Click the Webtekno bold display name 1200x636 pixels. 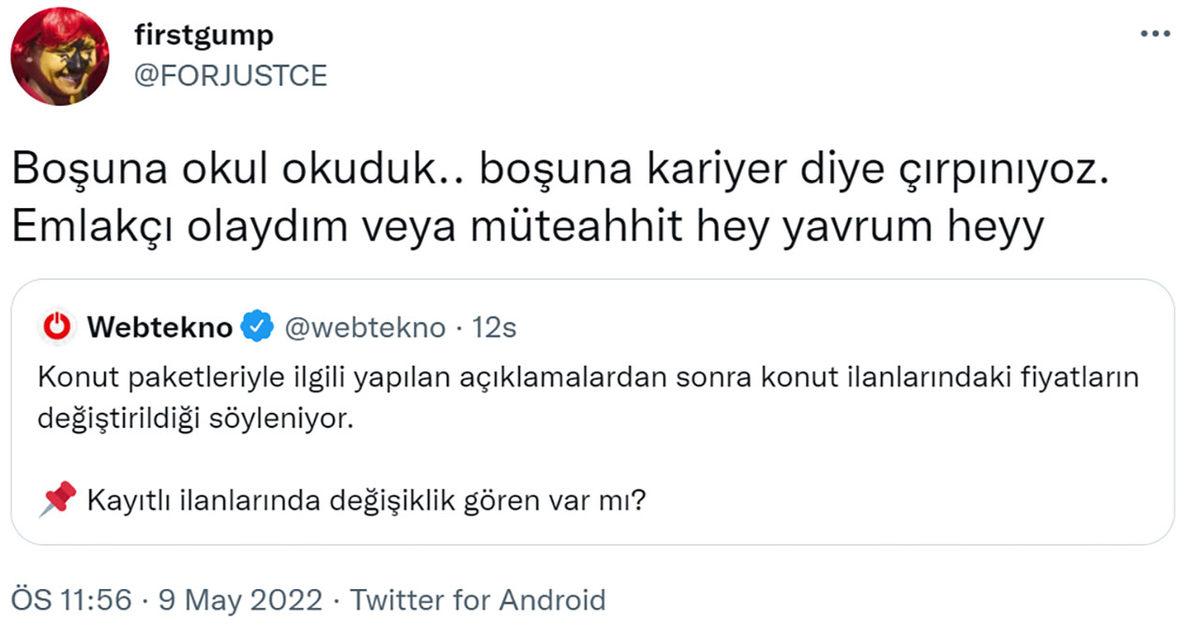(x=160, y=324)
